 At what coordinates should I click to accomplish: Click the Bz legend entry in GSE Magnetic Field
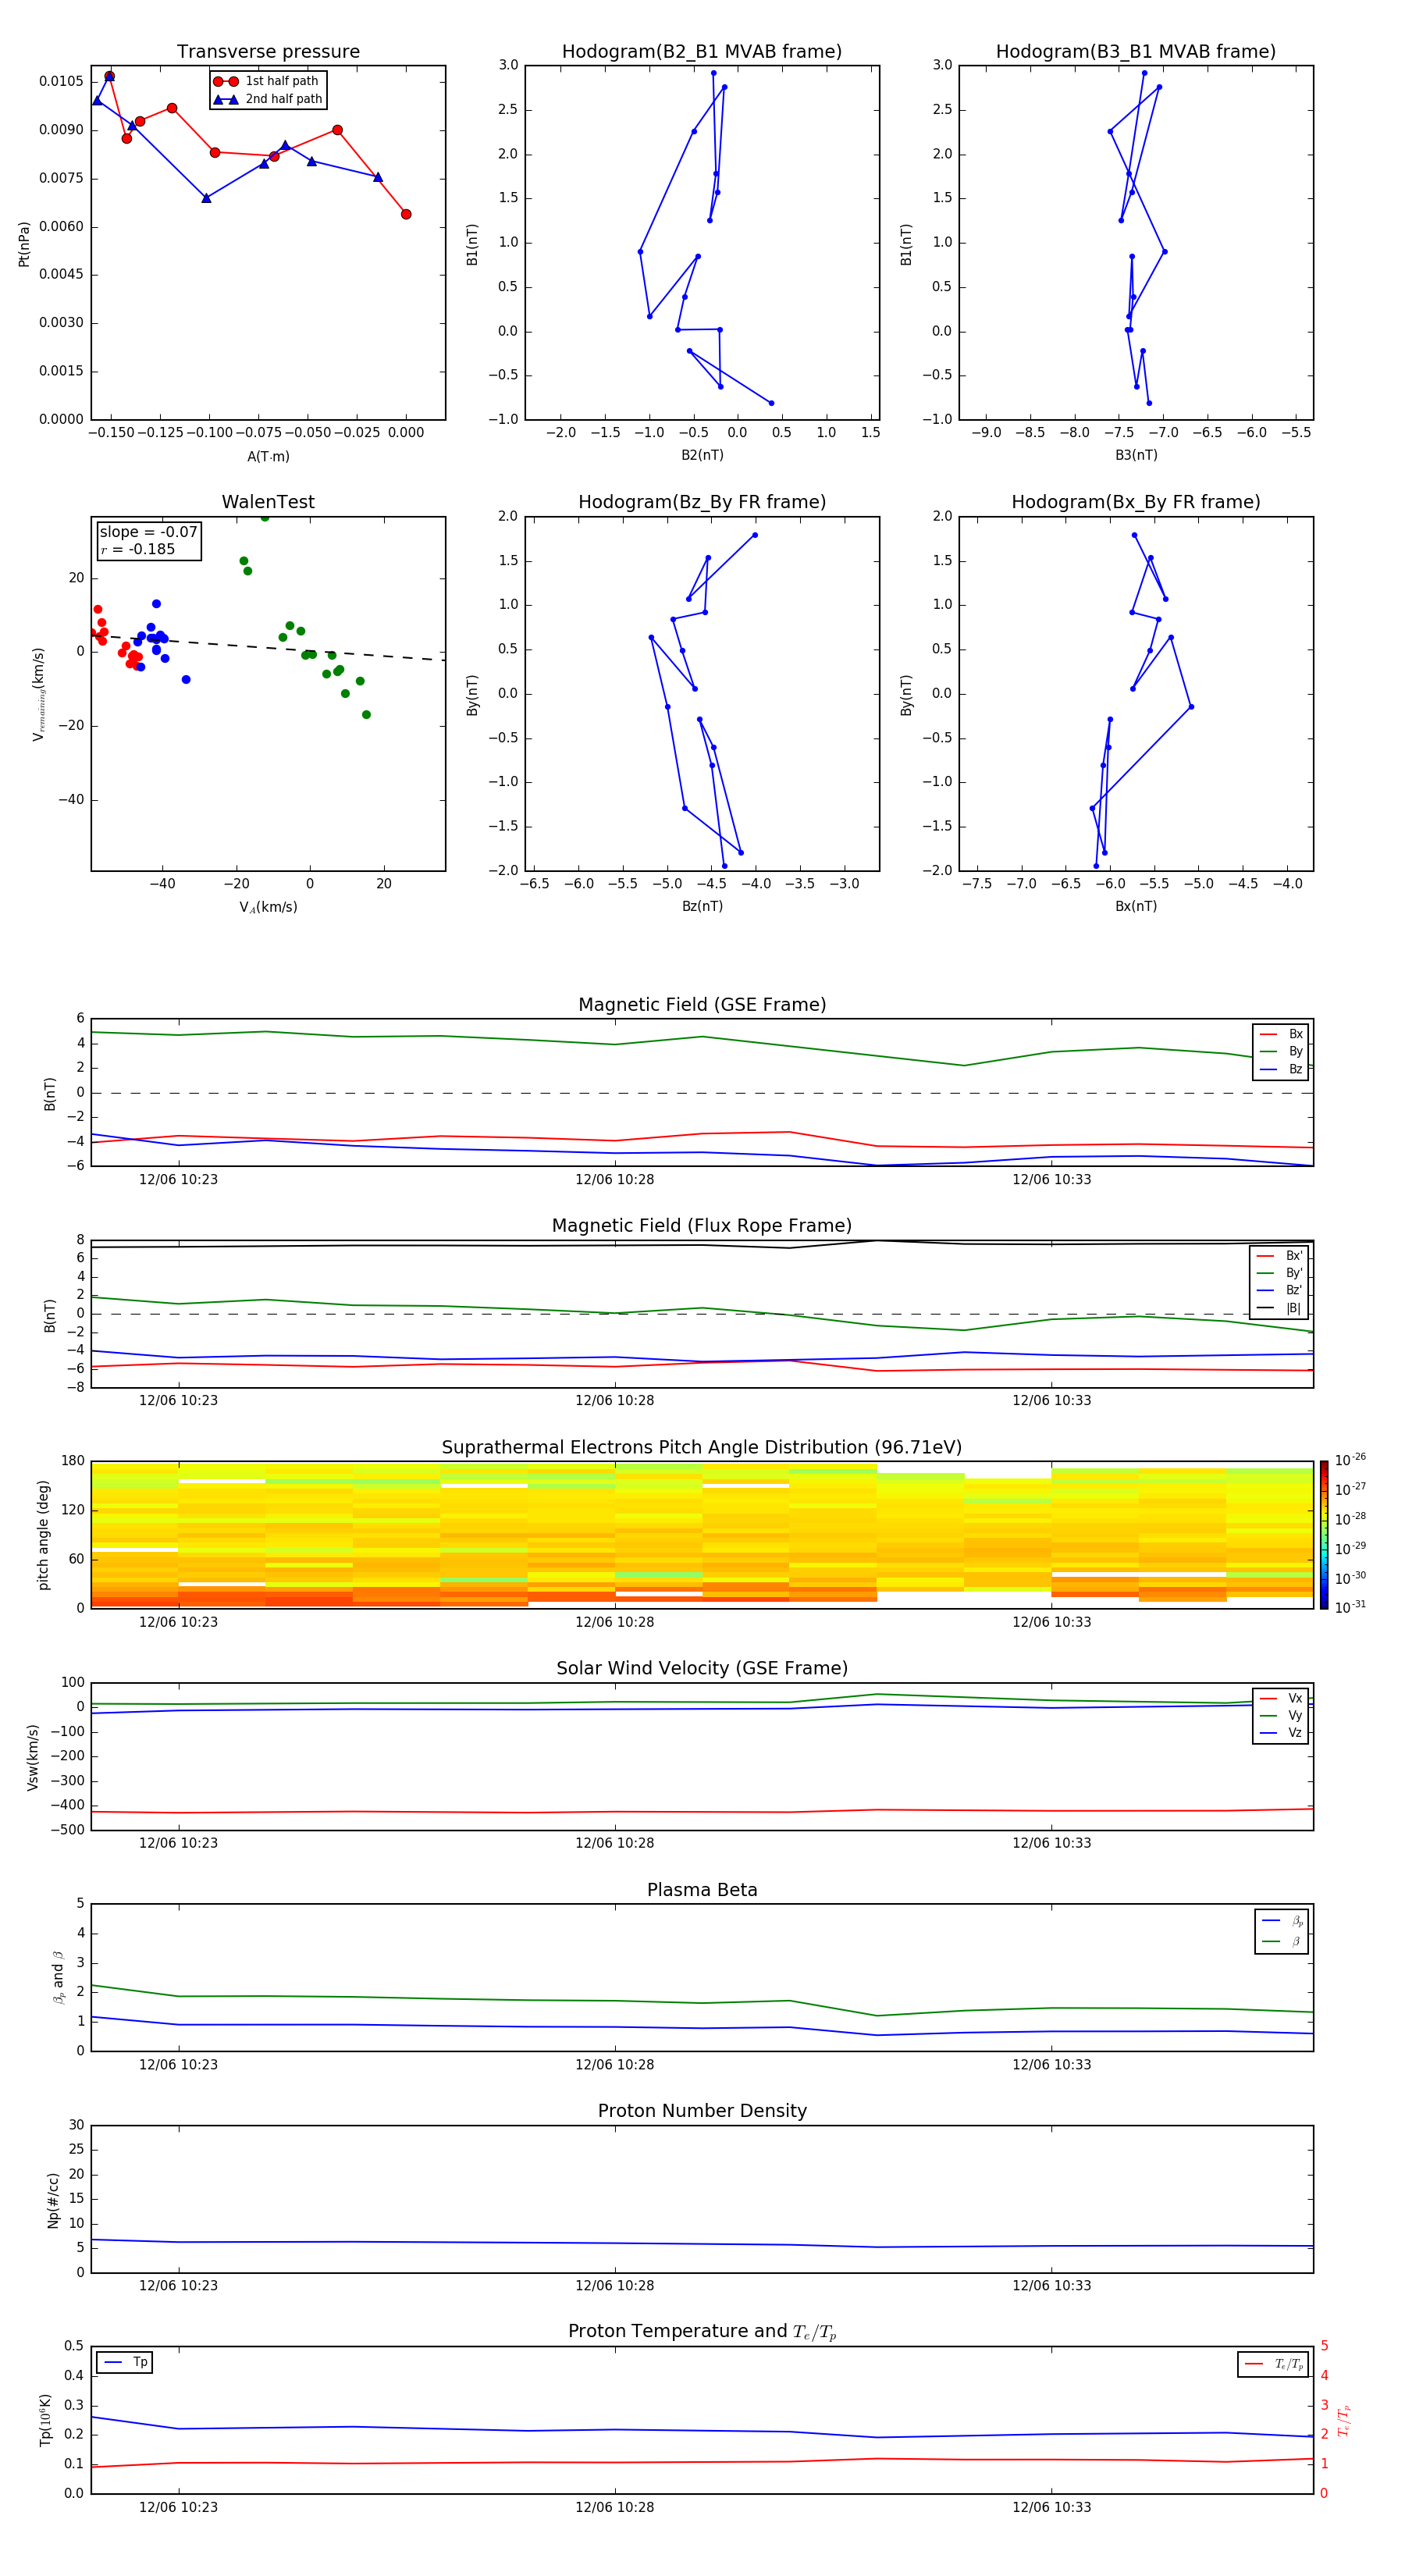point(1282,1069)
